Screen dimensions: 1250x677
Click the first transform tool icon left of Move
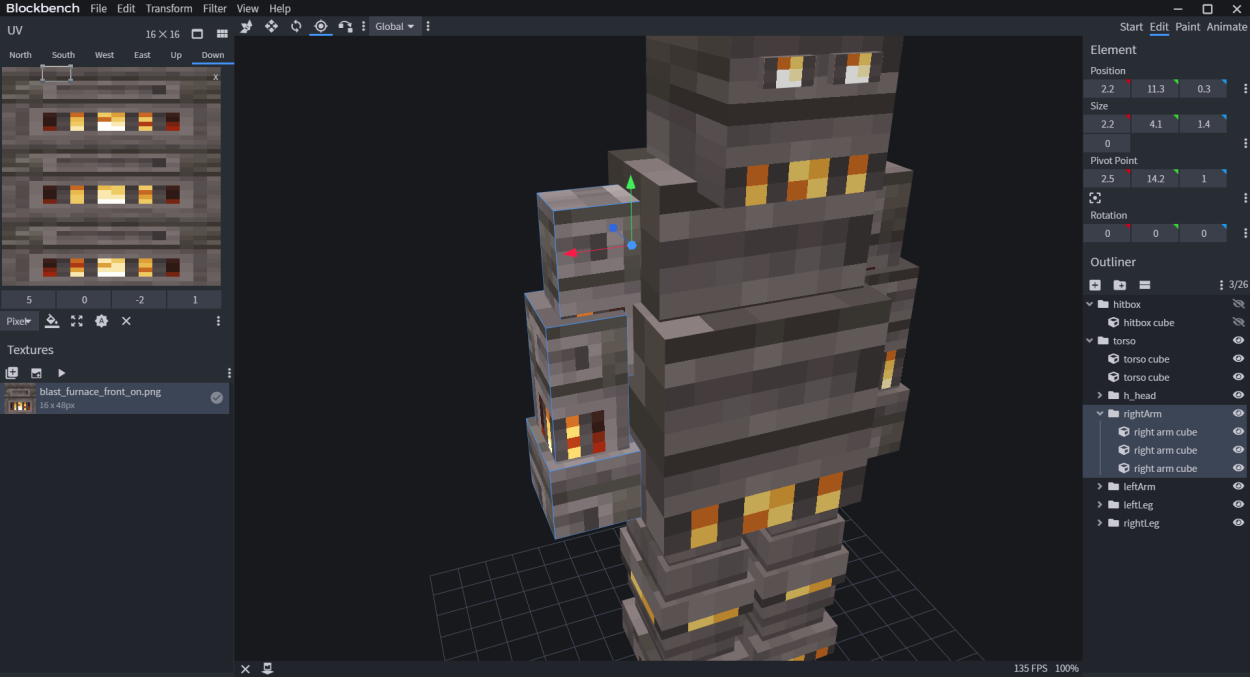click(x=247, y=26)
